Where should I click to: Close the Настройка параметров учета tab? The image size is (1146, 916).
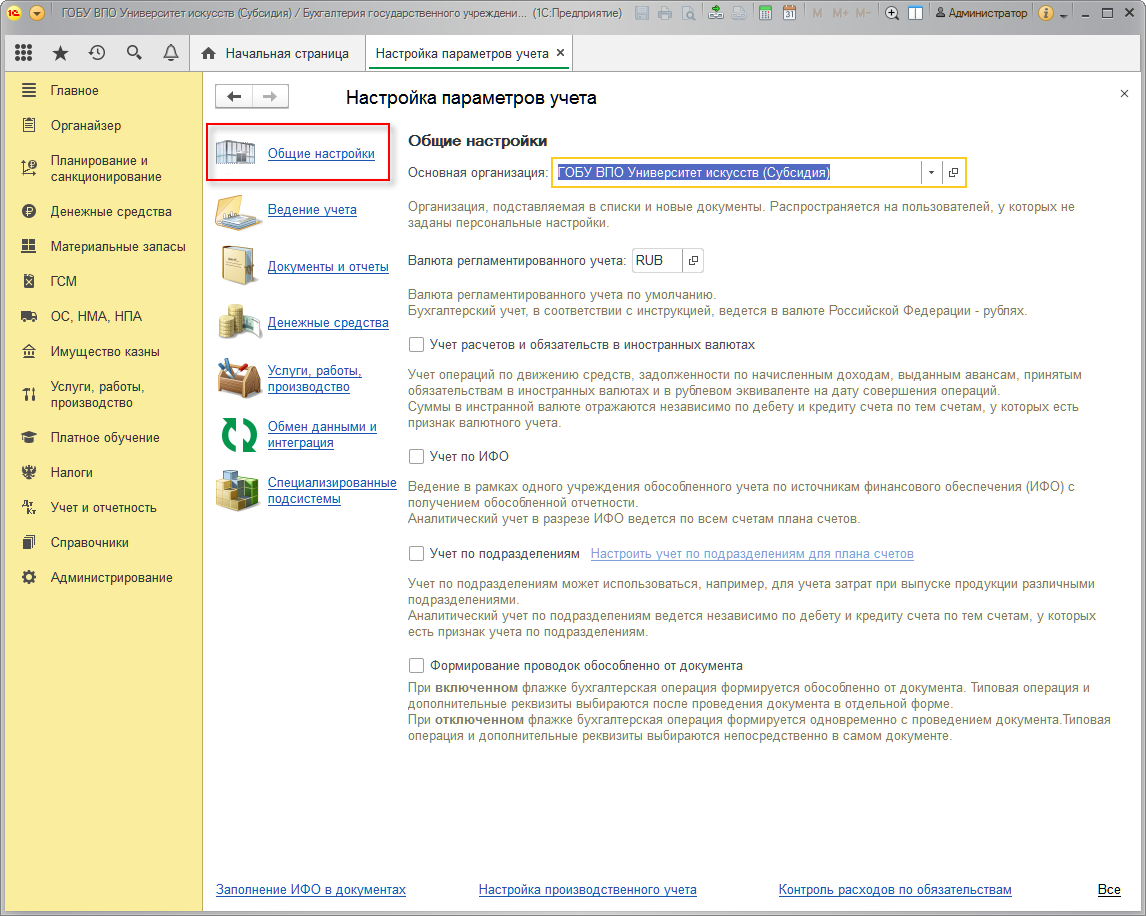coord(561,53)
